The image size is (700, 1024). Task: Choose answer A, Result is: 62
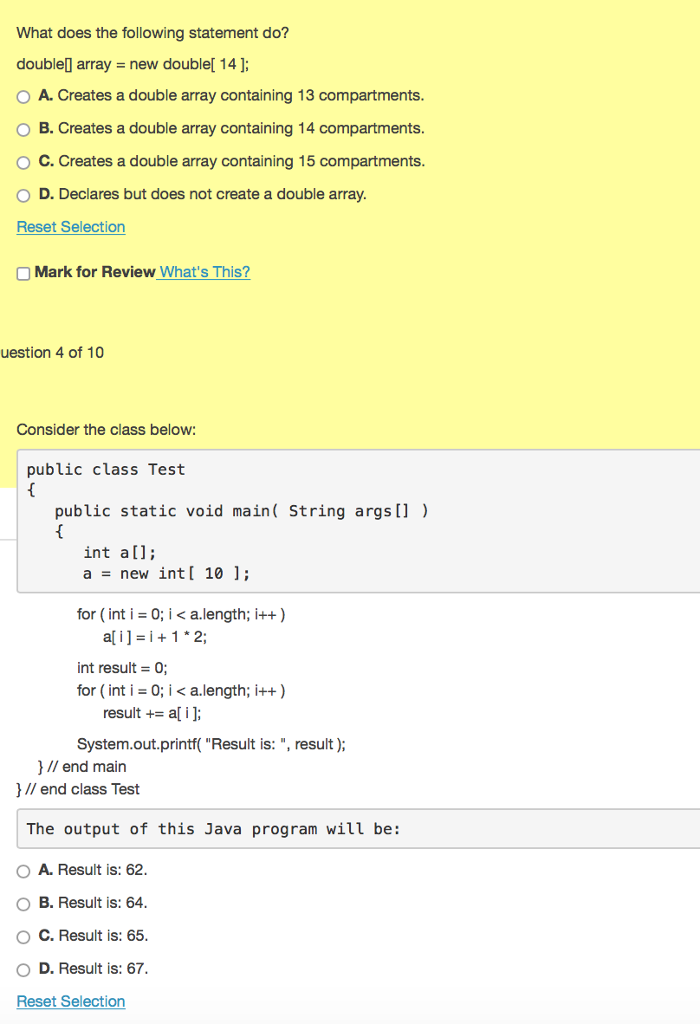pos(24,871)
